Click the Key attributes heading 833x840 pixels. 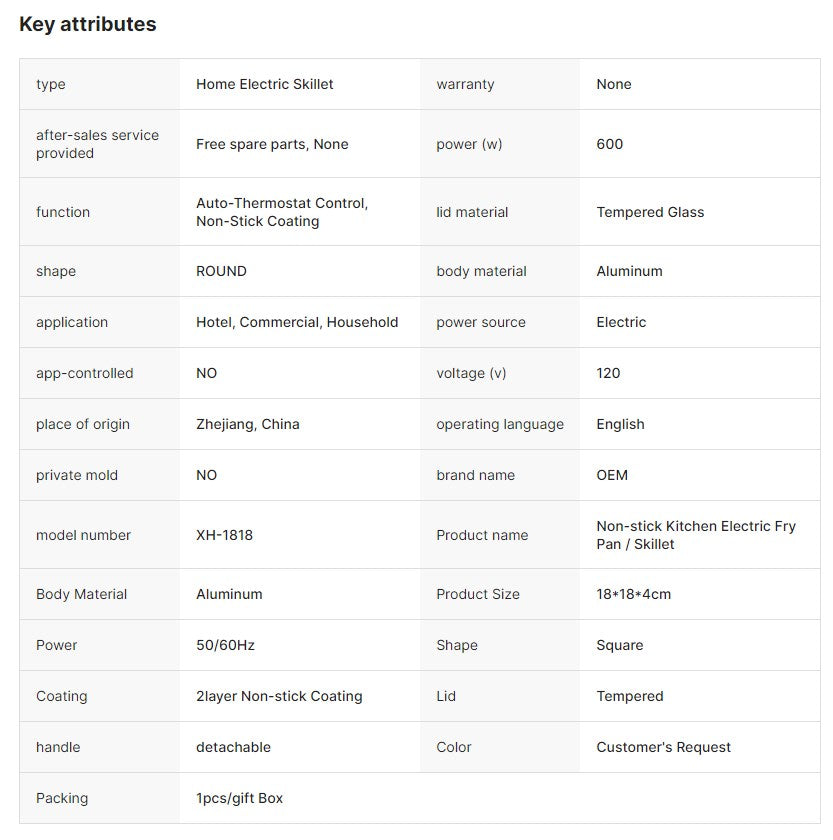pyautogui.click(x=88, y=24)
